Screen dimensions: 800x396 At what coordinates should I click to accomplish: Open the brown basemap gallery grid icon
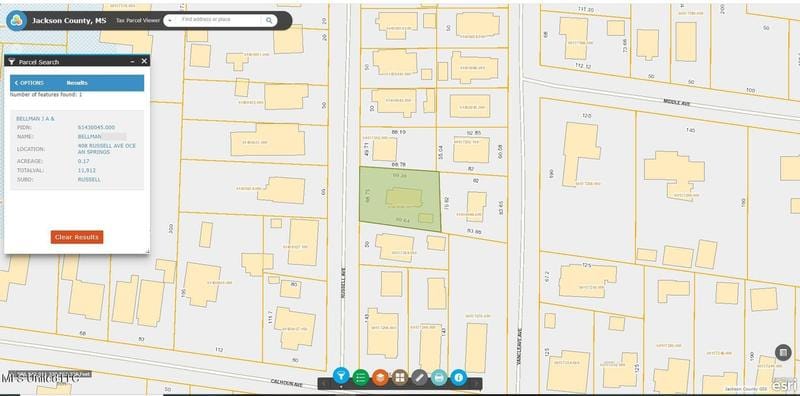400,378
